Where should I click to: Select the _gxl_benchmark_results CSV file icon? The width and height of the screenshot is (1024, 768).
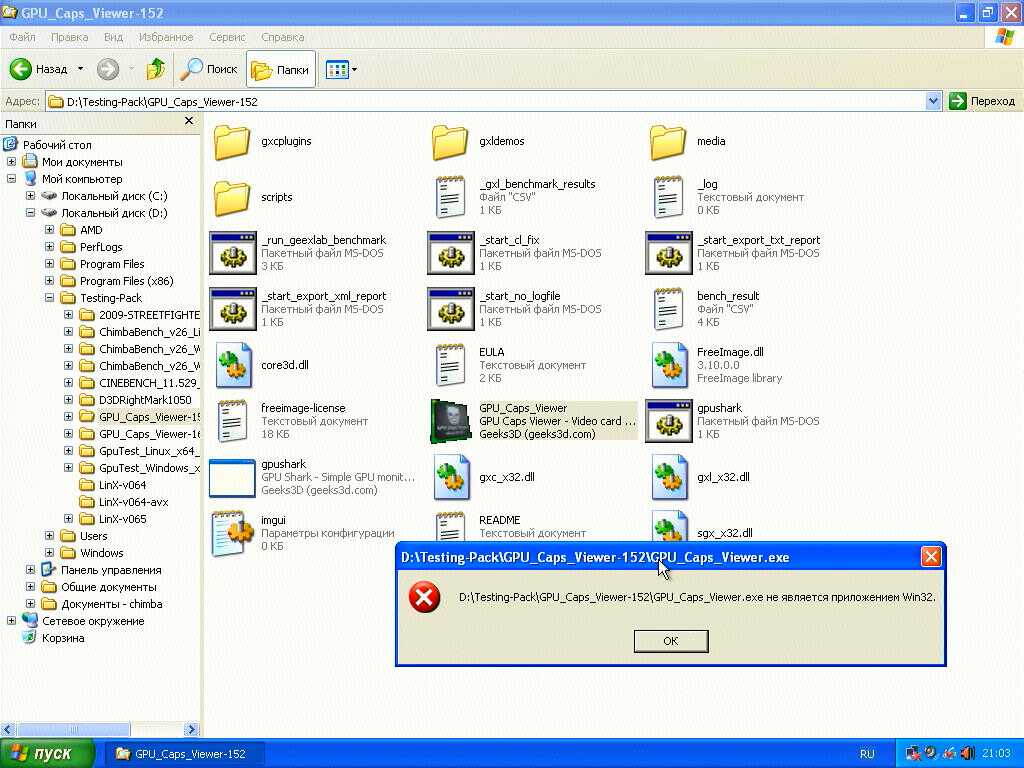tap(451, 197)
